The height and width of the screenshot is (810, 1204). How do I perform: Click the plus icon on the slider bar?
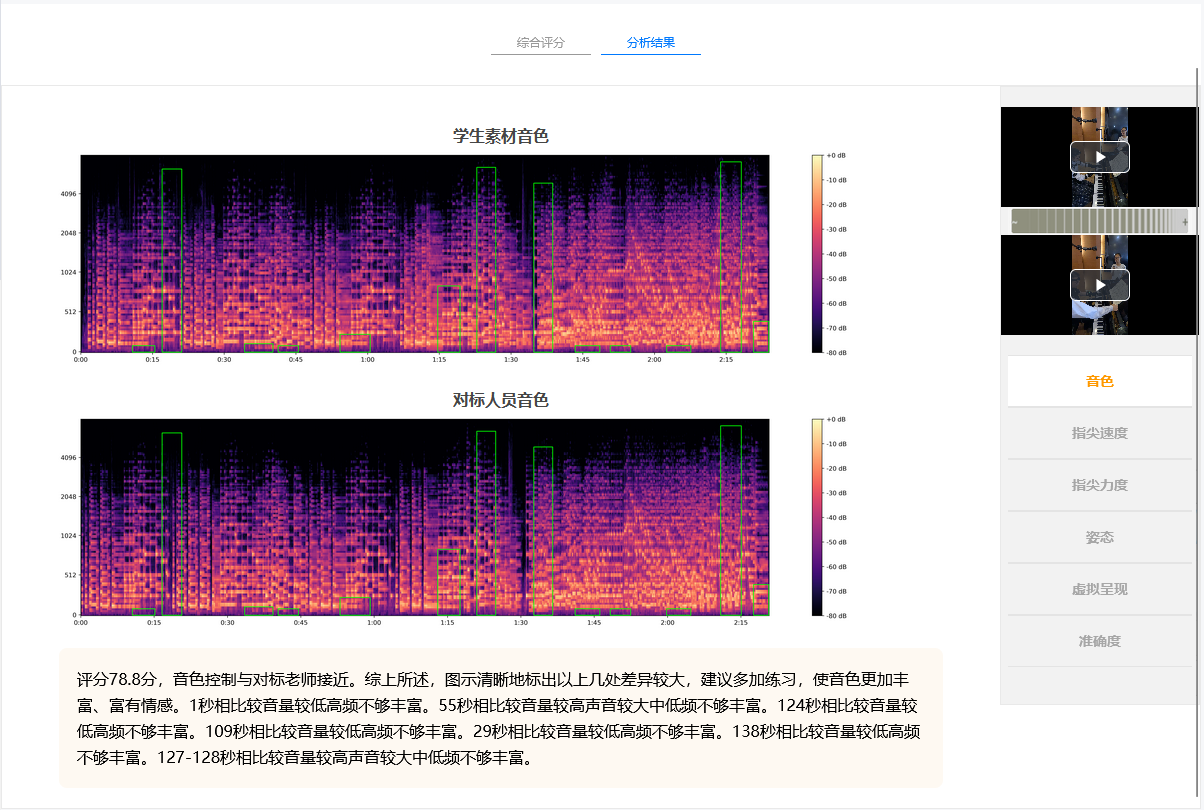coord(1185,222)
